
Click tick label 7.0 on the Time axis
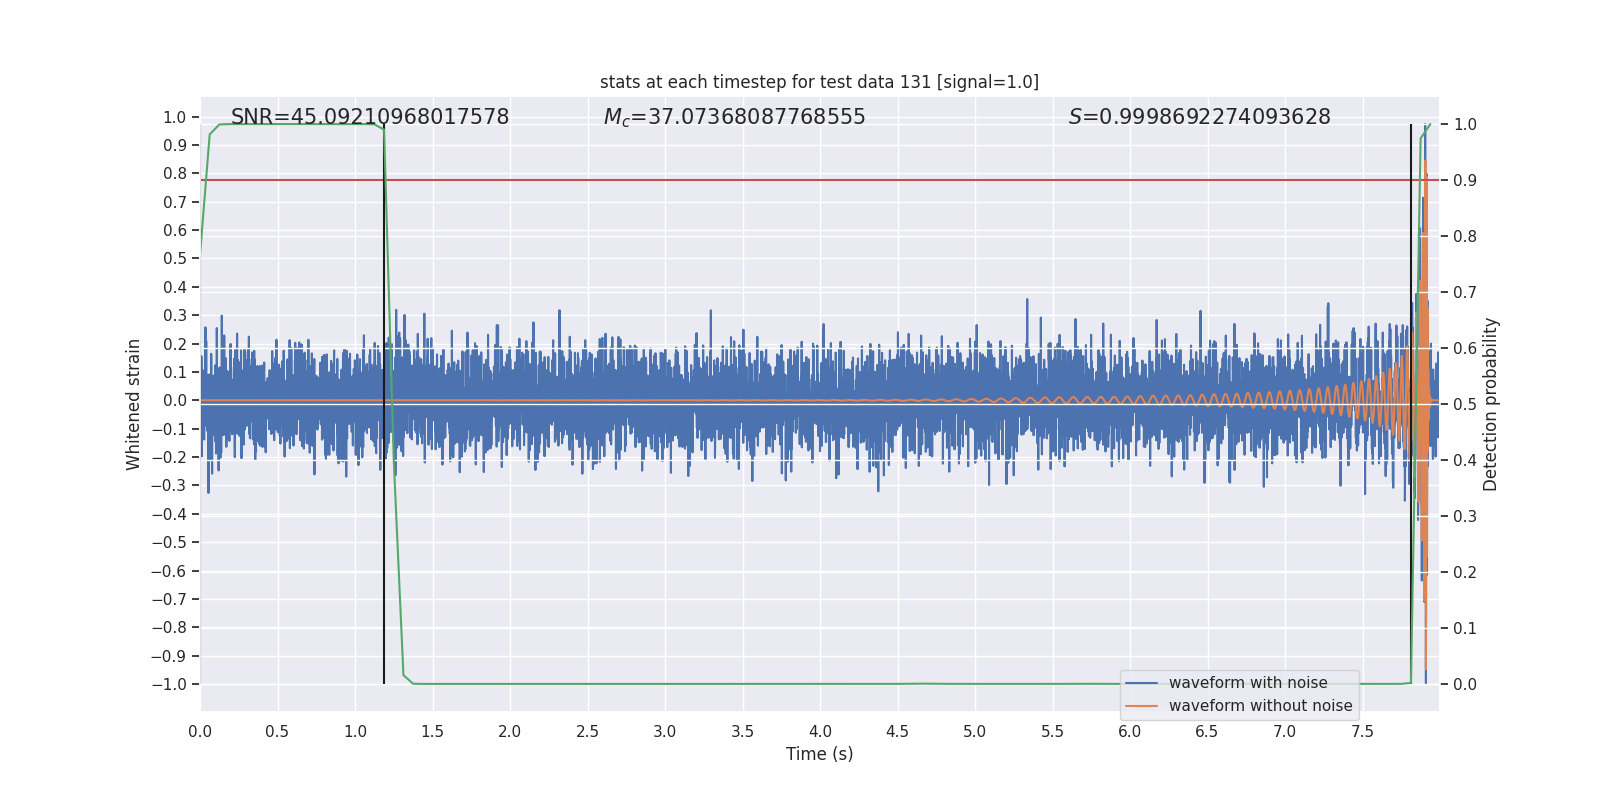click(x=1285, y=731)
